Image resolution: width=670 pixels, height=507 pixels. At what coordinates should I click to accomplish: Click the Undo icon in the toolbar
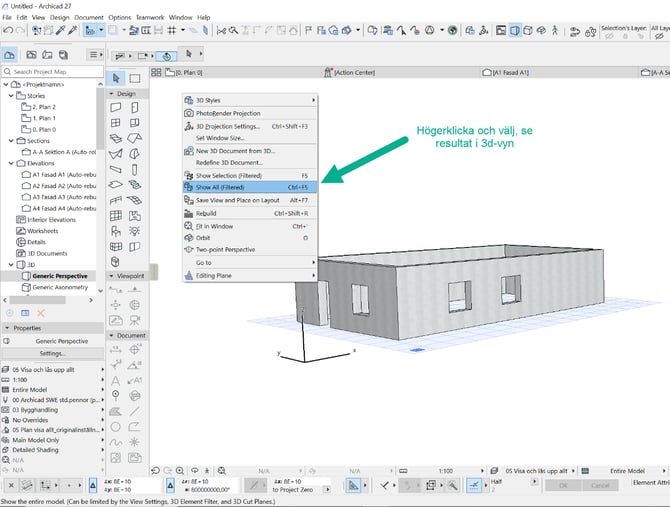tap(8, 32)
